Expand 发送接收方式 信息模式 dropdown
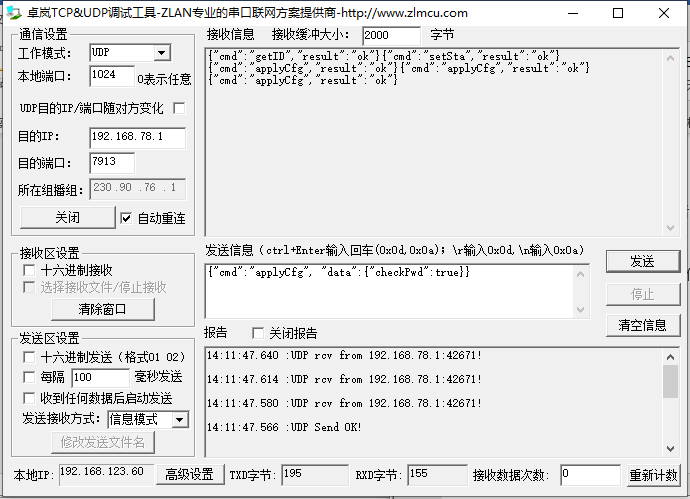This screenshot has height=499, width=690. [x=180, y=420]
